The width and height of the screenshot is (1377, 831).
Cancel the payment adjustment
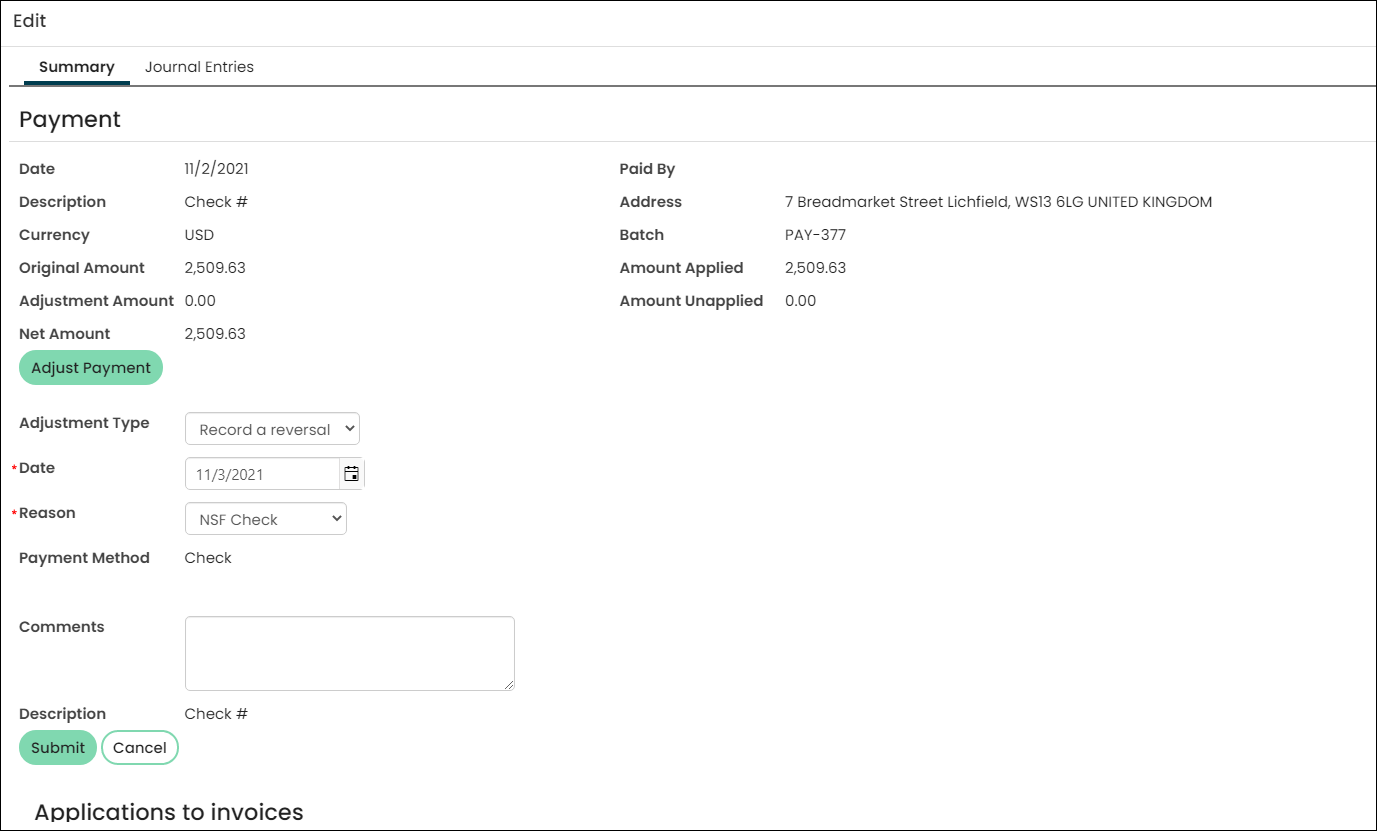pos(140,748)
